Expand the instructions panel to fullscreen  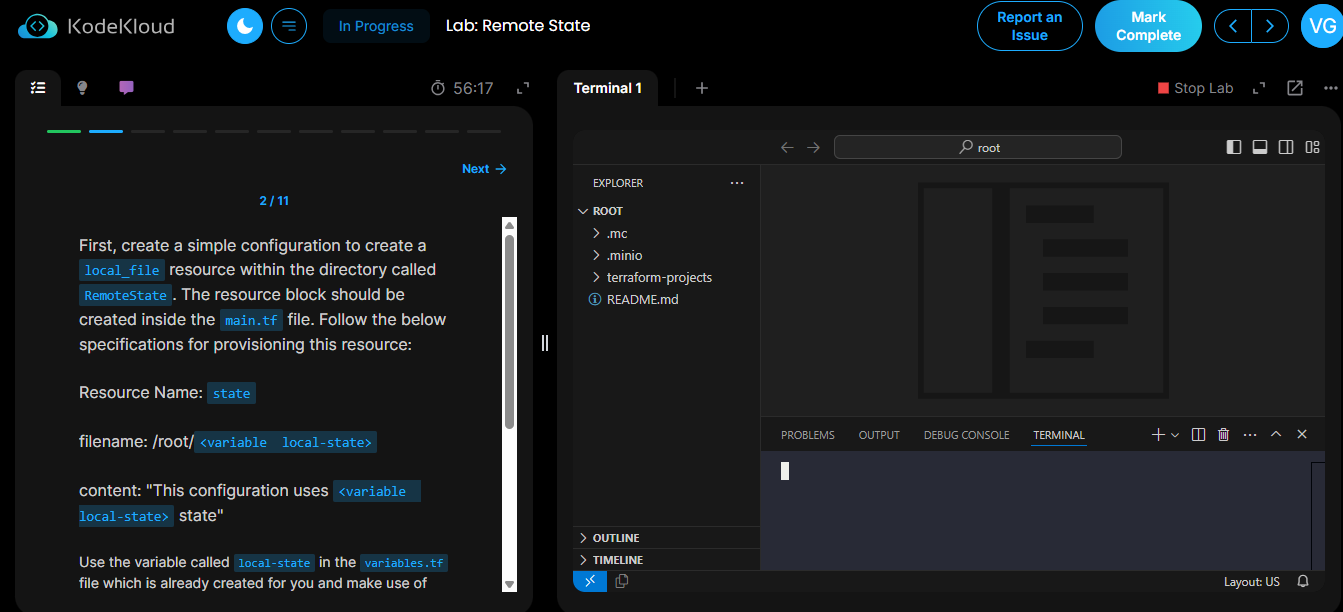(523, 88)
